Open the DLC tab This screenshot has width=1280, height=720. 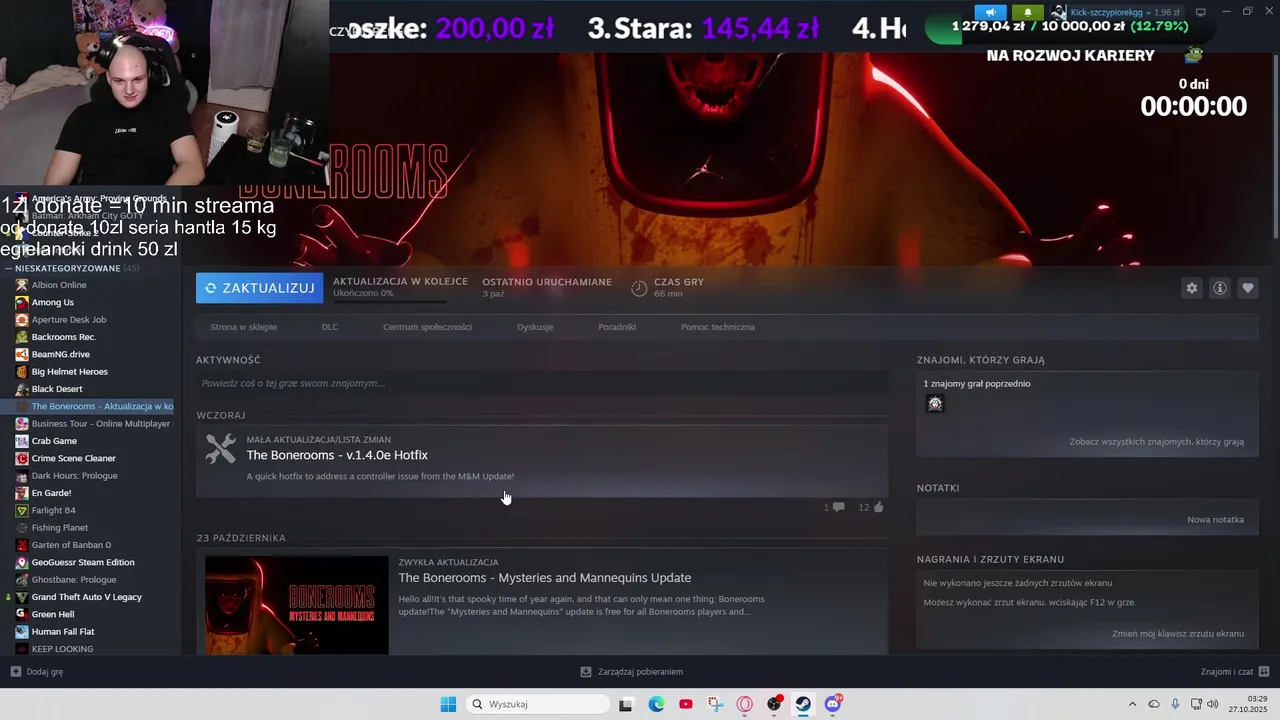pos(330,327)
